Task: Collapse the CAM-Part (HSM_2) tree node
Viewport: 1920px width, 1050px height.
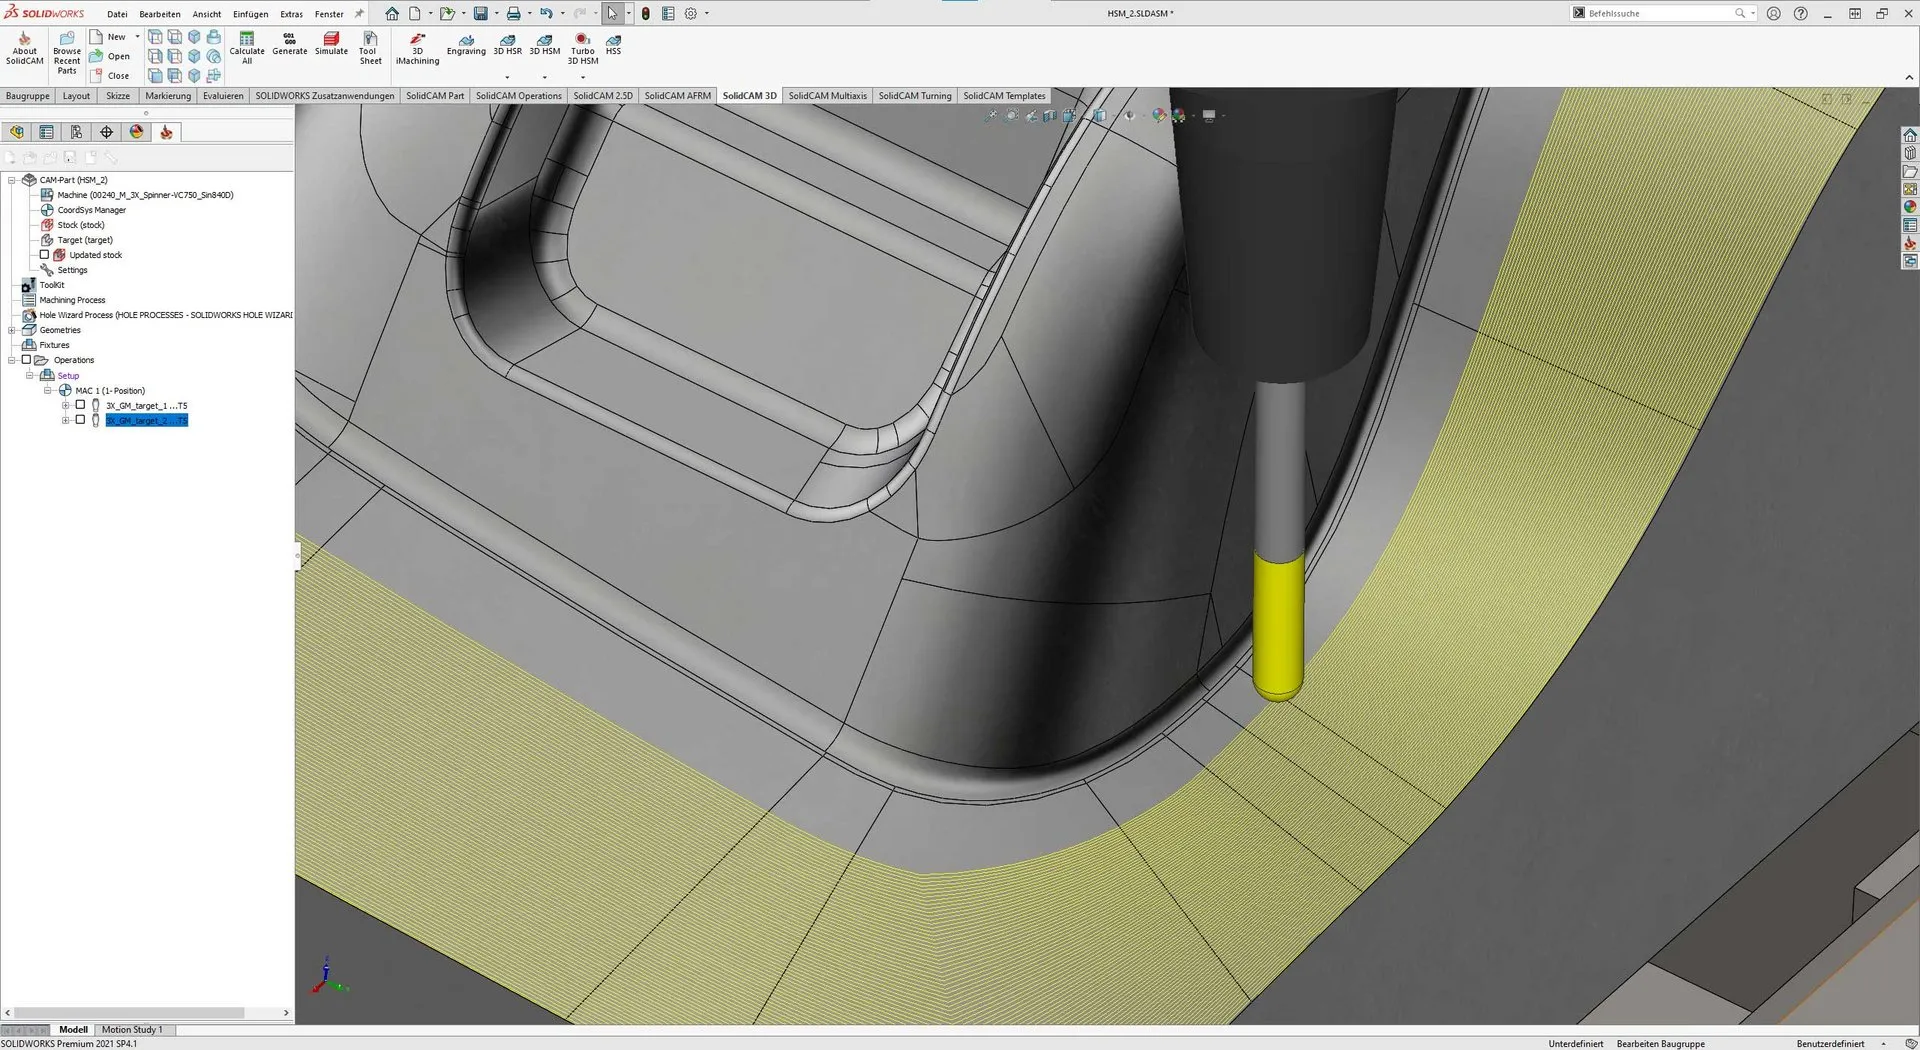Action: click(x=12, y=181)
